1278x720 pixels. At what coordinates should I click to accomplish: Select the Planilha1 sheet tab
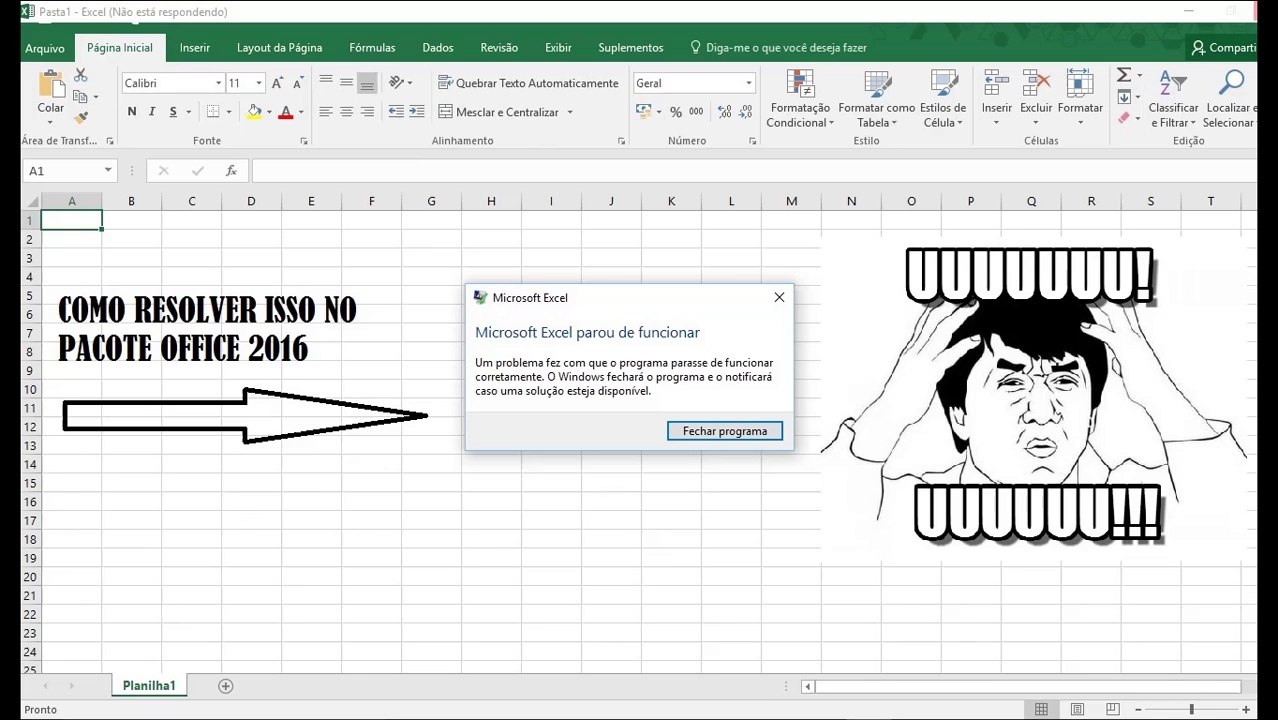[x=149, y=686]
